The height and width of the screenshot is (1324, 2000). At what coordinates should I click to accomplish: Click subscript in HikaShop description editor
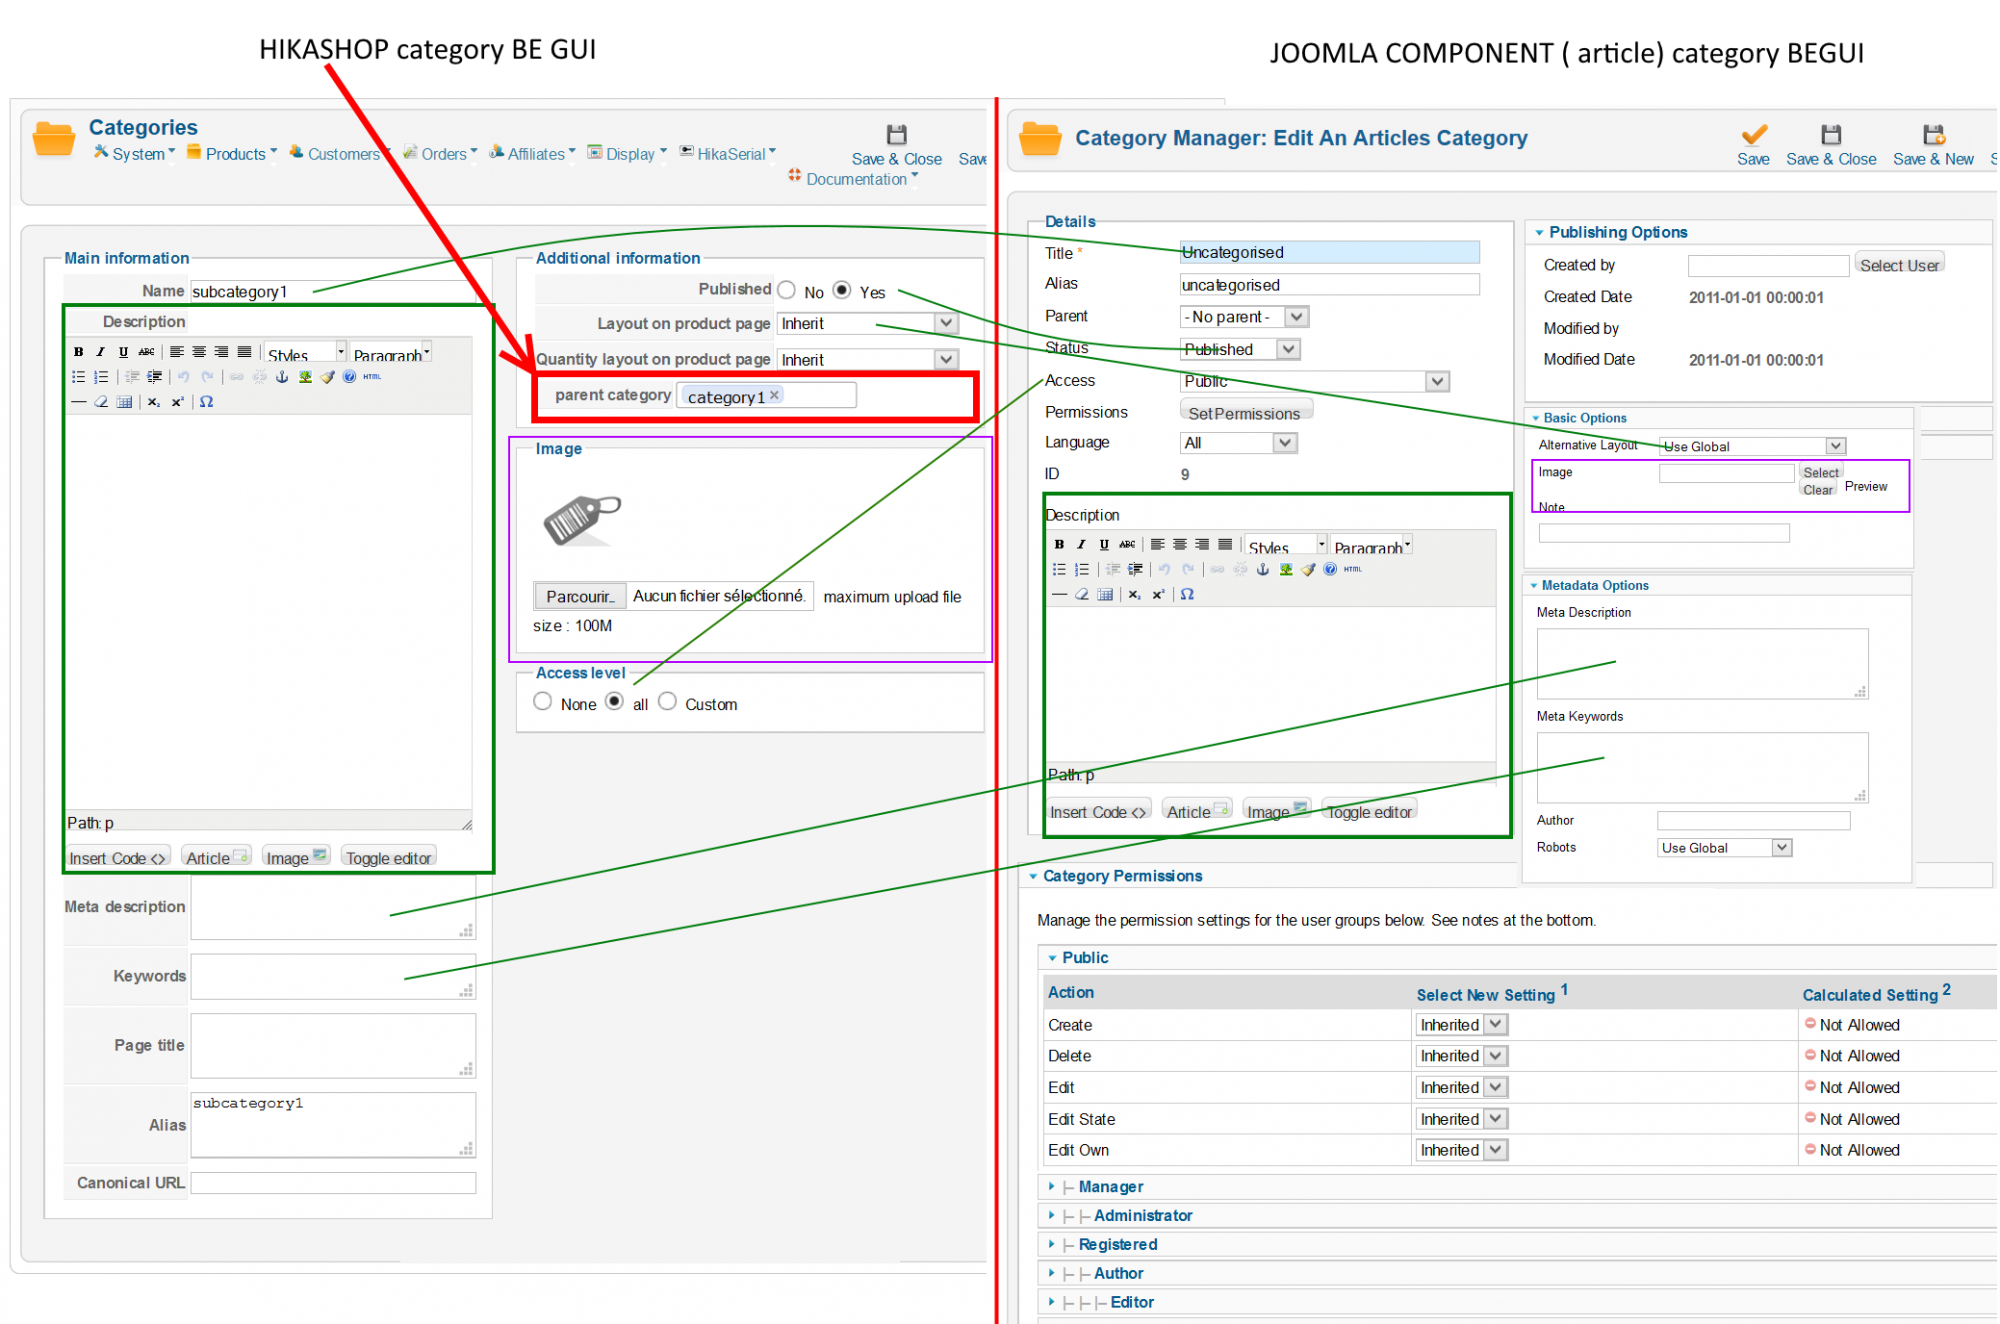point(154,402)
